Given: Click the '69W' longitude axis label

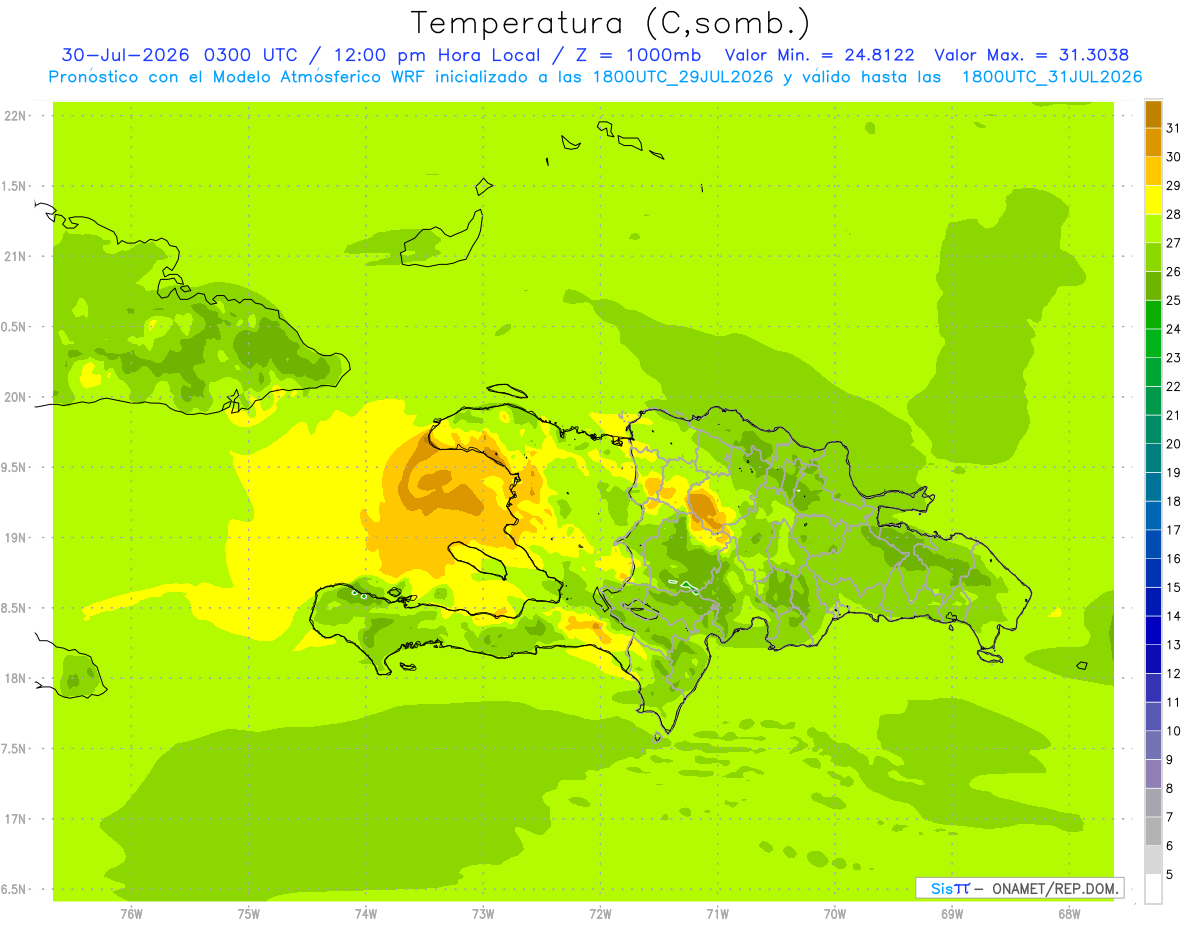Looking at the screenshot, I should coord(952,914).
